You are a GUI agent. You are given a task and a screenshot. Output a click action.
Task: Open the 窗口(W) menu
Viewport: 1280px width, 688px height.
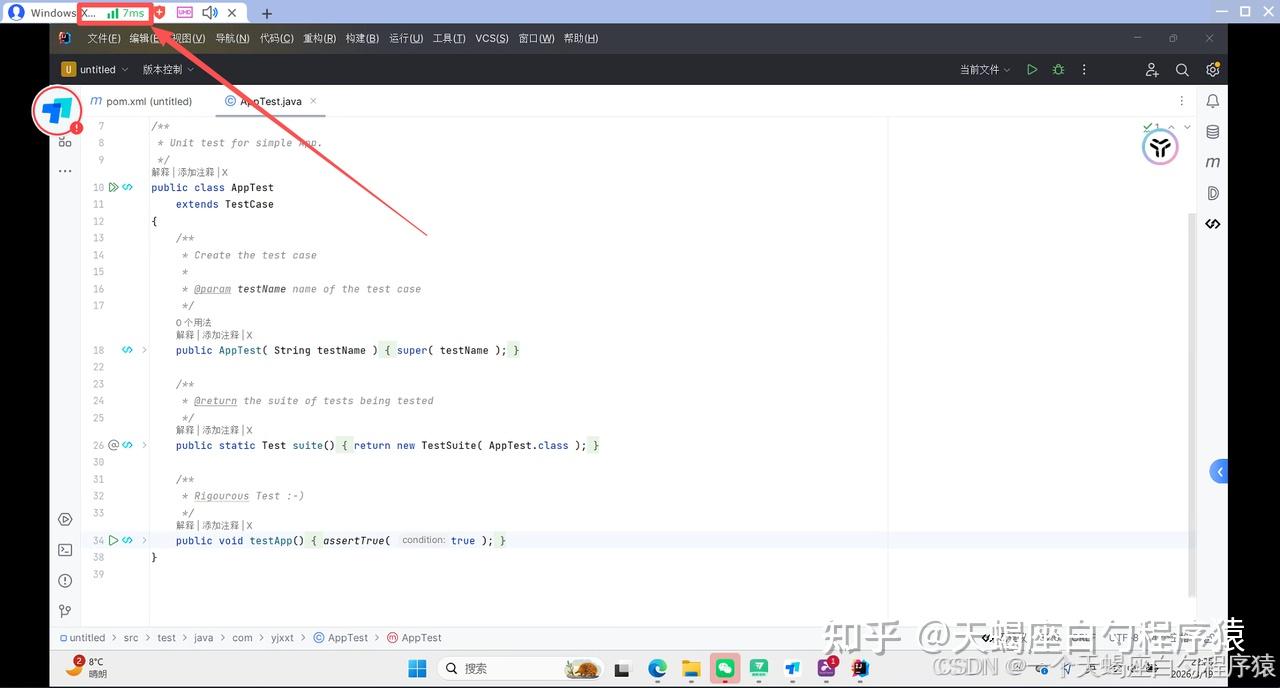click(536, 38)
